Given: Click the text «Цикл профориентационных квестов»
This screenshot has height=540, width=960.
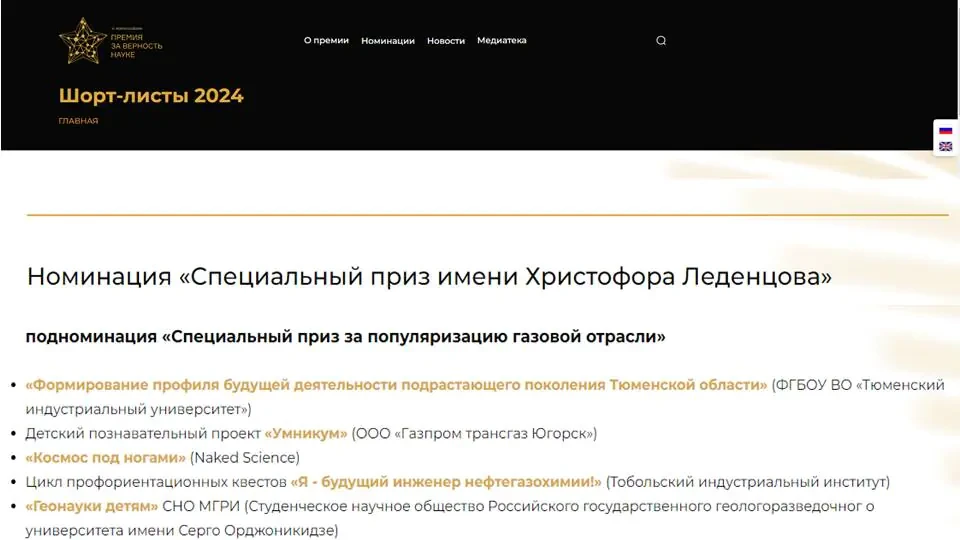Looking at the screenshot, I should (156, 482).
